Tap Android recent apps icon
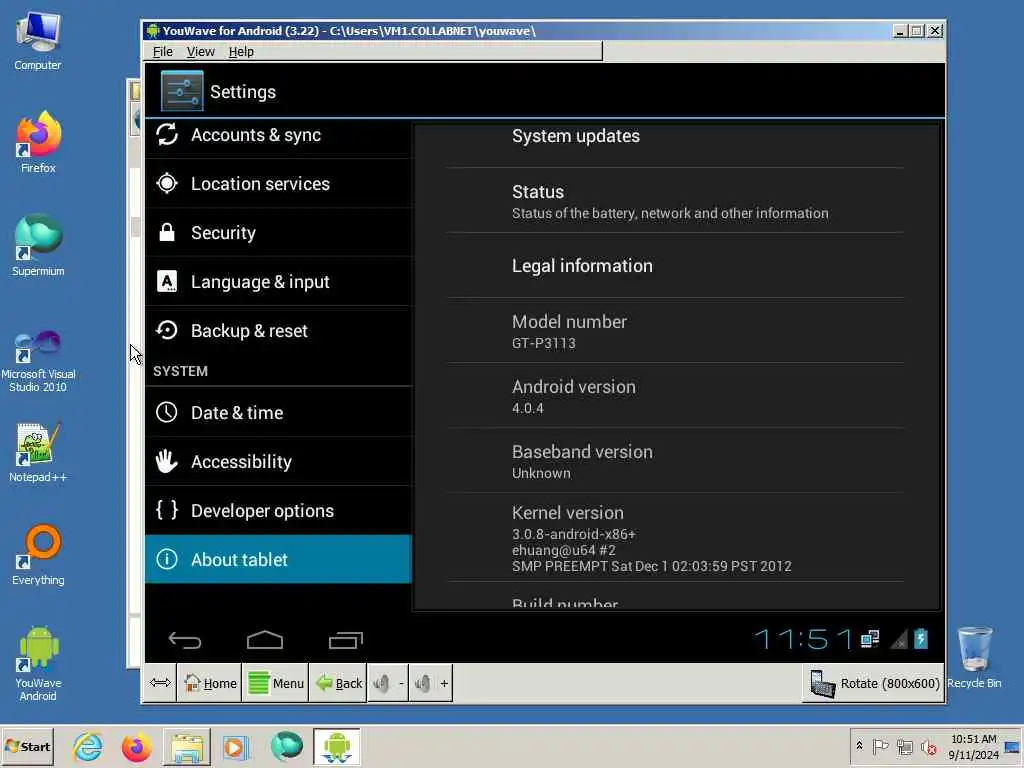 (x=345, y=640)
